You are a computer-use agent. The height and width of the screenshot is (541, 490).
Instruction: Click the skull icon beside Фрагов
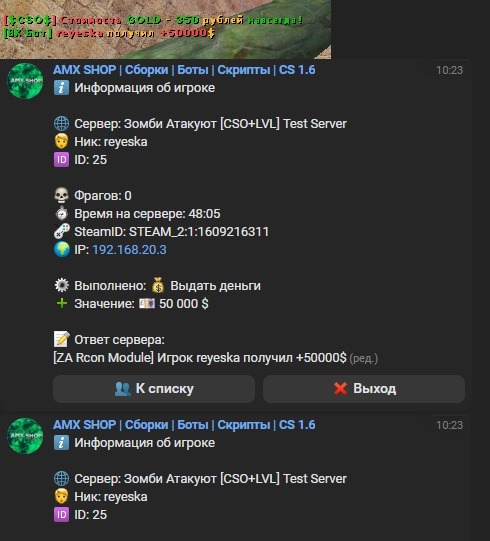click(x=61, y=196)
